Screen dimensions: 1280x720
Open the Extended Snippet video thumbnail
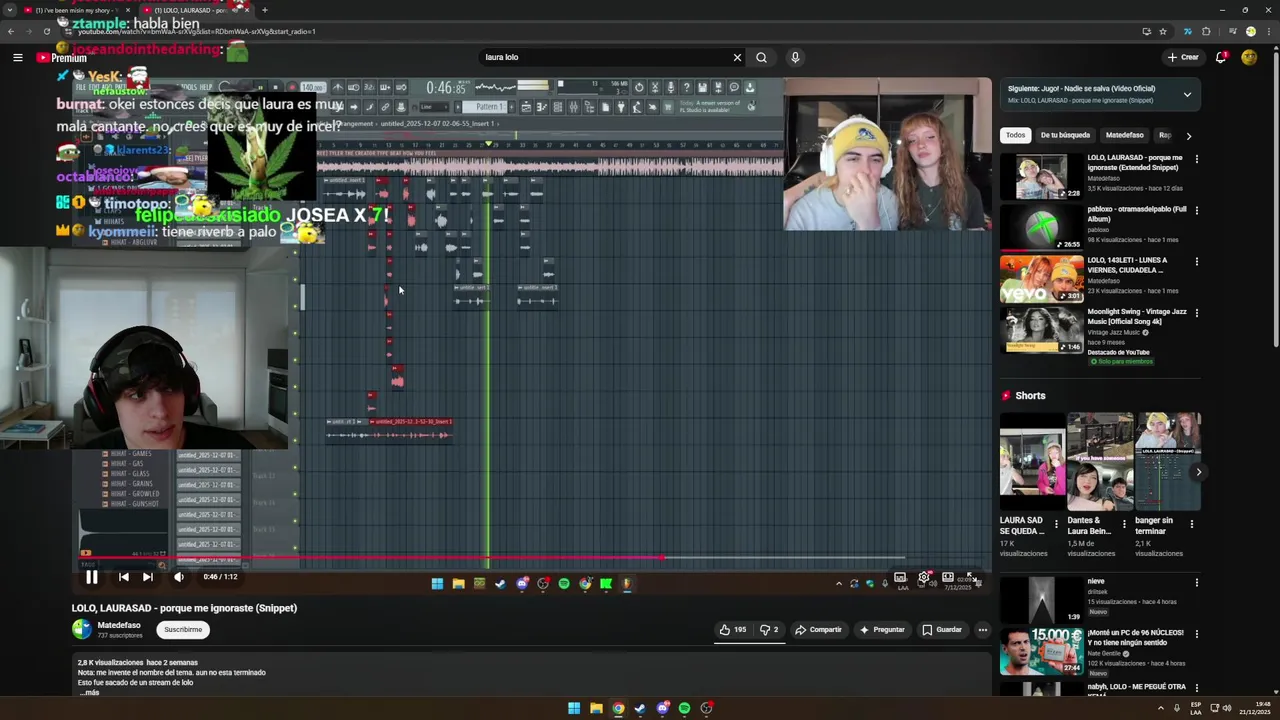(1041, 176)
